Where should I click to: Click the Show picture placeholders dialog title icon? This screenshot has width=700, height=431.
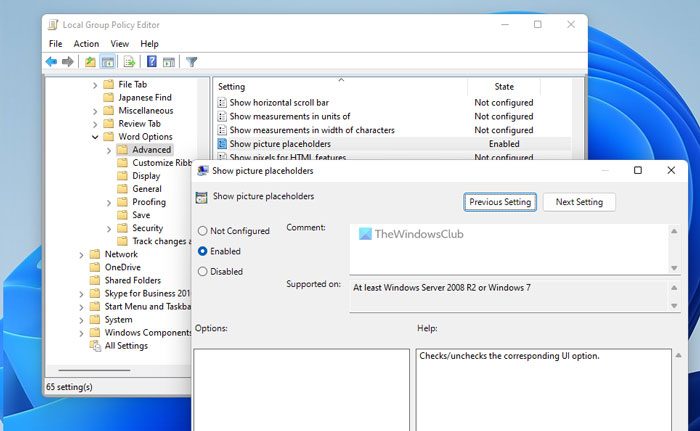click(203, 171)
